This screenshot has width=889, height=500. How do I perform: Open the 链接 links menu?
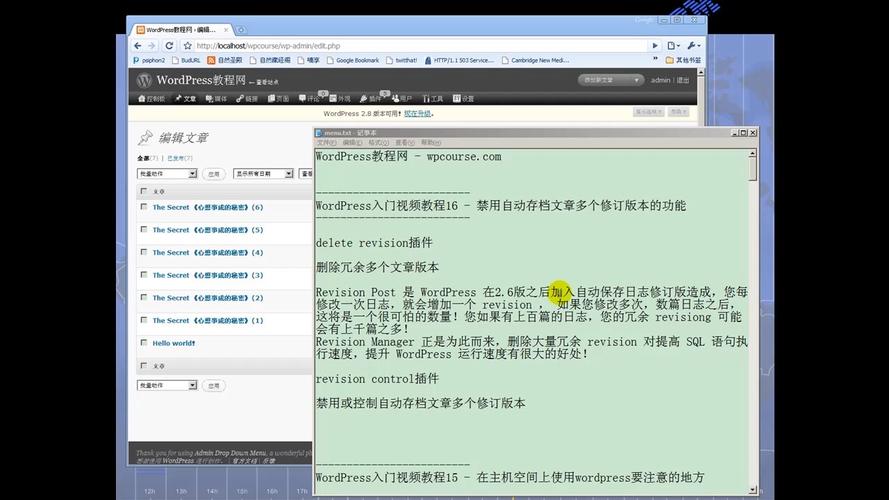tap(247, 99)
